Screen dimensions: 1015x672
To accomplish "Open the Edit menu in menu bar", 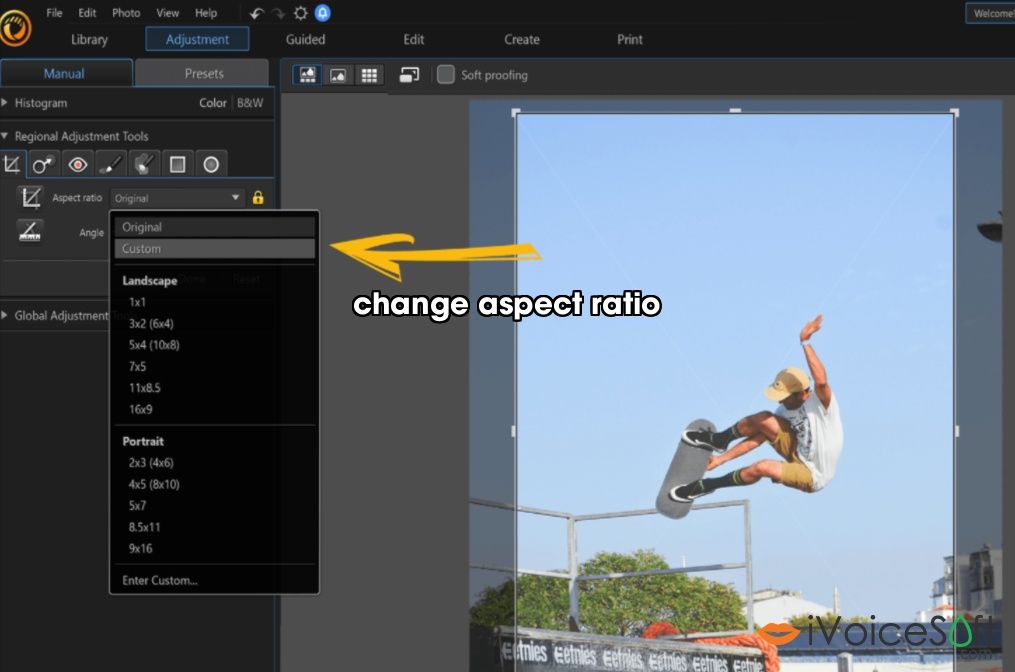I will click(87, 13).
